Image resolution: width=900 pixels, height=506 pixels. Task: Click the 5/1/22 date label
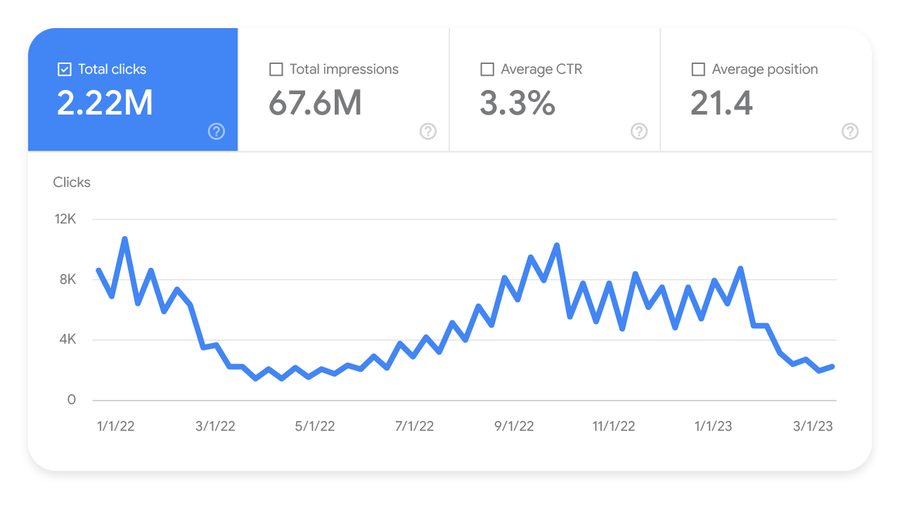(x=315, y=426)
